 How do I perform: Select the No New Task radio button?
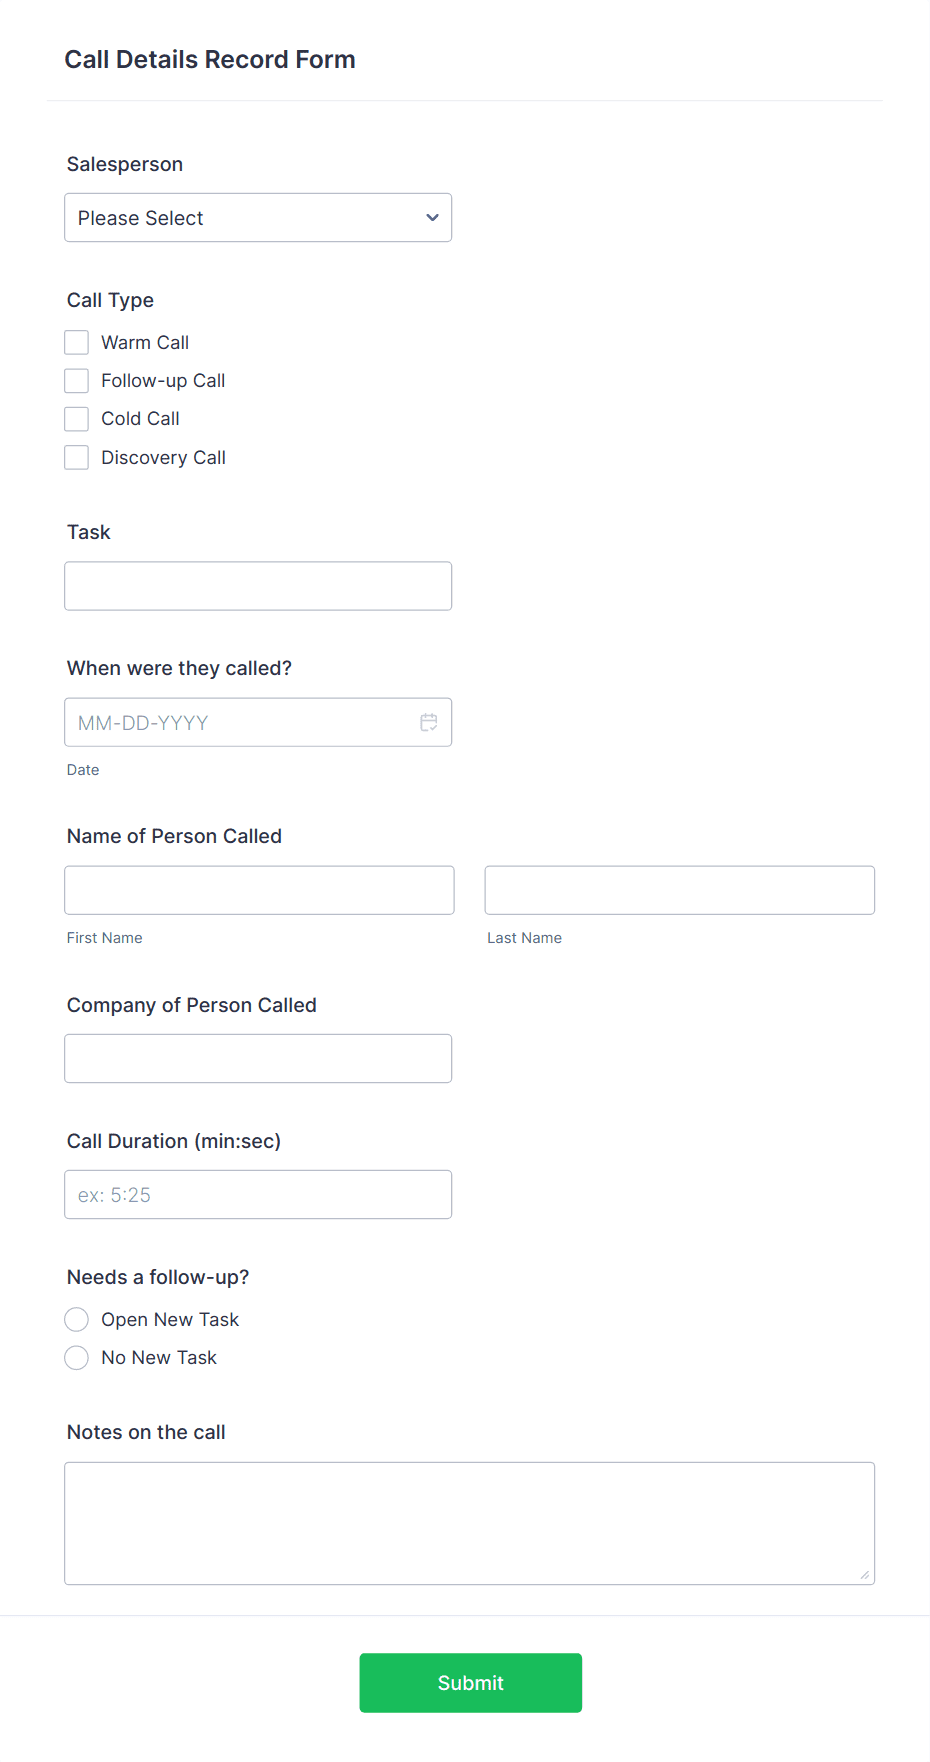tap(76, 1357)
